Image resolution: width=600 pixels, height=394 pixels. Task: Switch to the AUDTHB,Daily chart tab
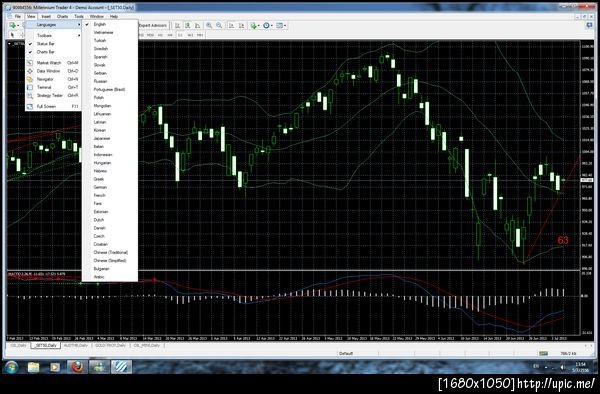click(x=75, y=345)
